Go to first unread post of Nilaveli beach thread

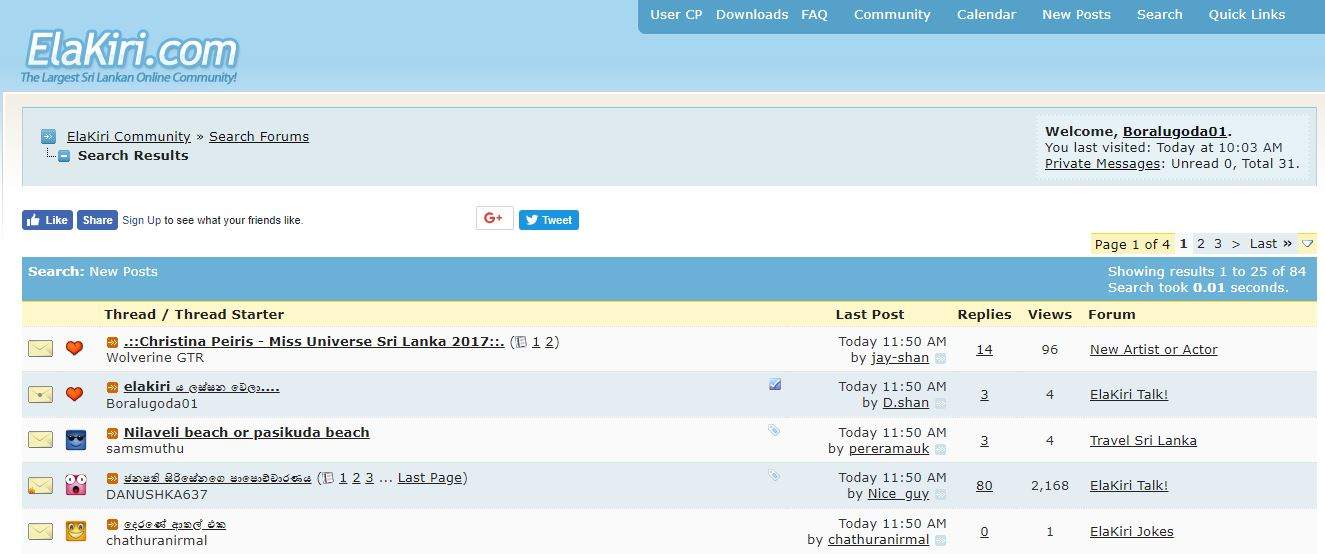click(113, 433)
